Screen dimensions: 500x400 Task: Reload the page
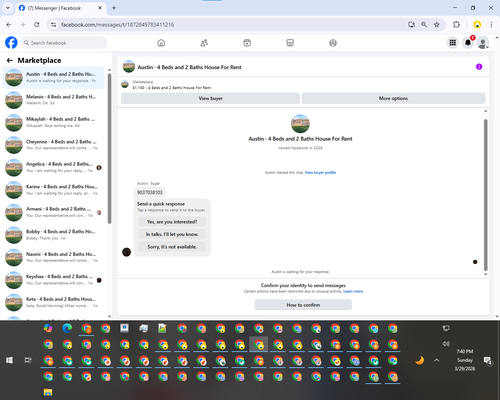click(x=37, y=24)
